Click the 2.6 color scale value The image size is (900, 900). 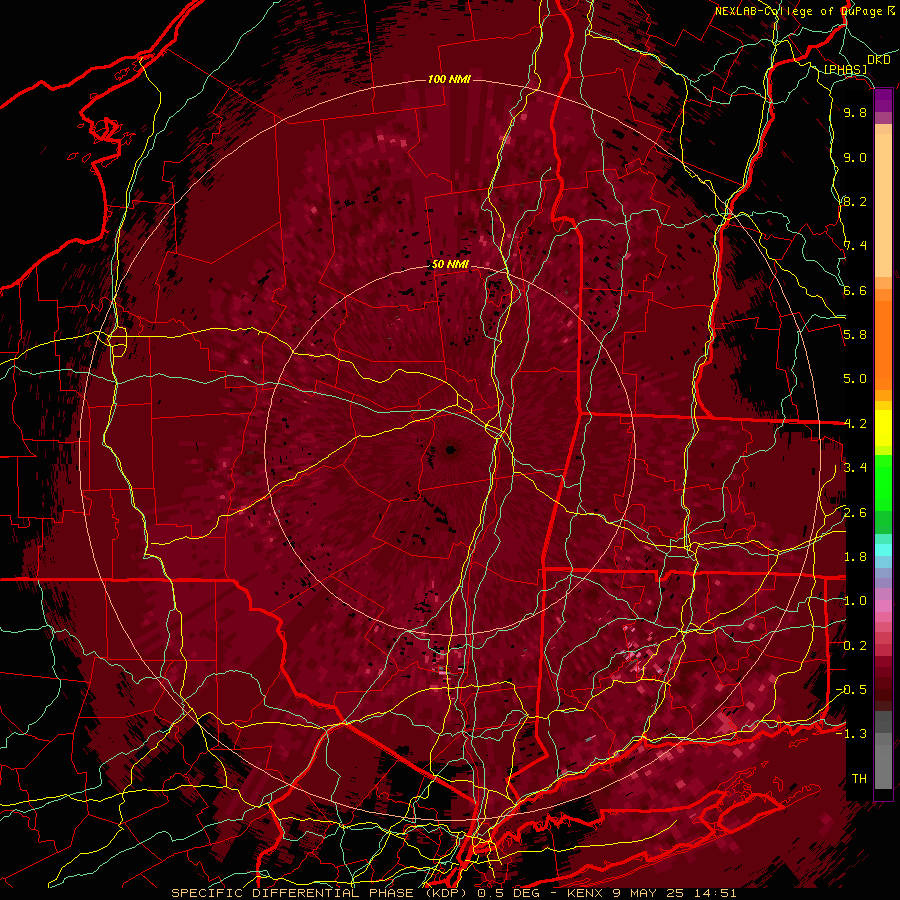click(855, 513)
